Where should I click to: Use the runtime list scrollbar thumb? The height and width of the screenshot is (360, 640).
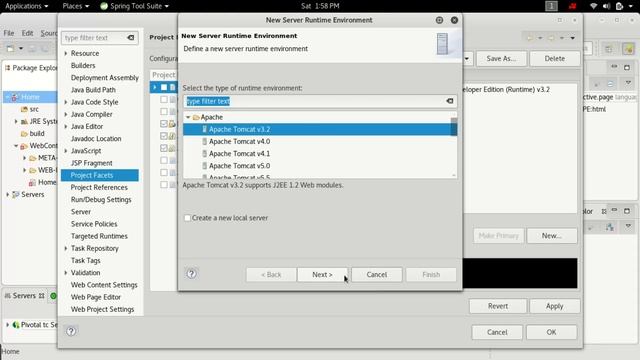click(x=453, y=127)
